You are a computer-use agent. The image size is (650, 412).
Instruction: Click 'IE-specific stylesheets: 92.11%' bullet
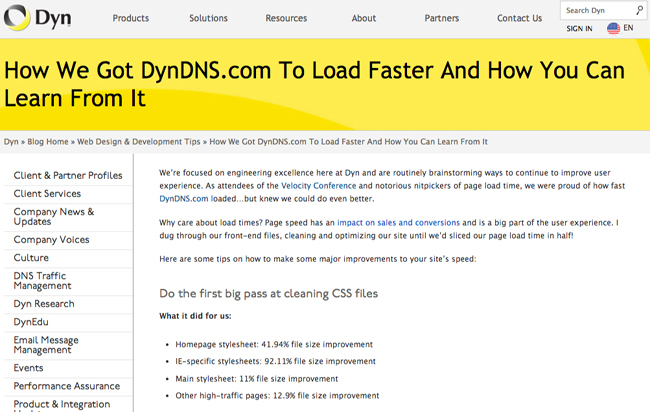tap(275, 361)
